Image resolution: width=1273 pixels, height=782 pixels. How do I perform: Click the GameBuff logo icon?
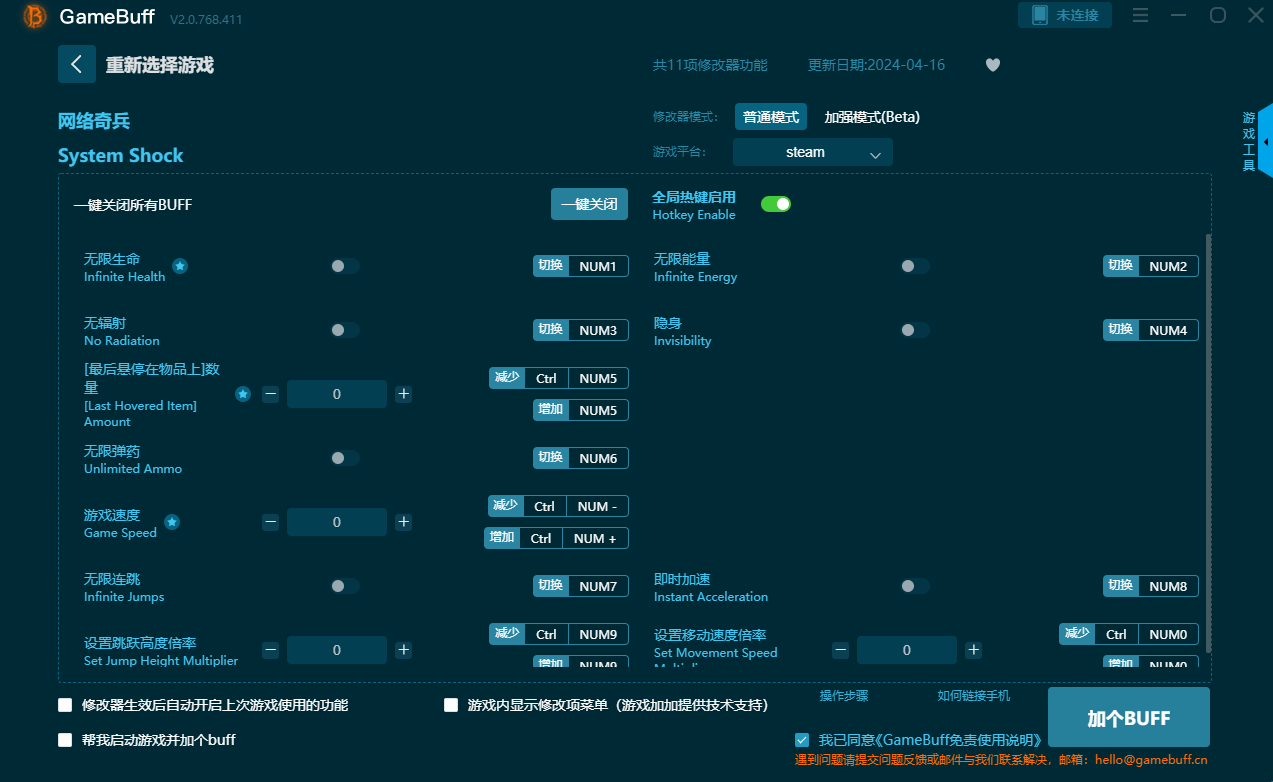tap(35, 16)
